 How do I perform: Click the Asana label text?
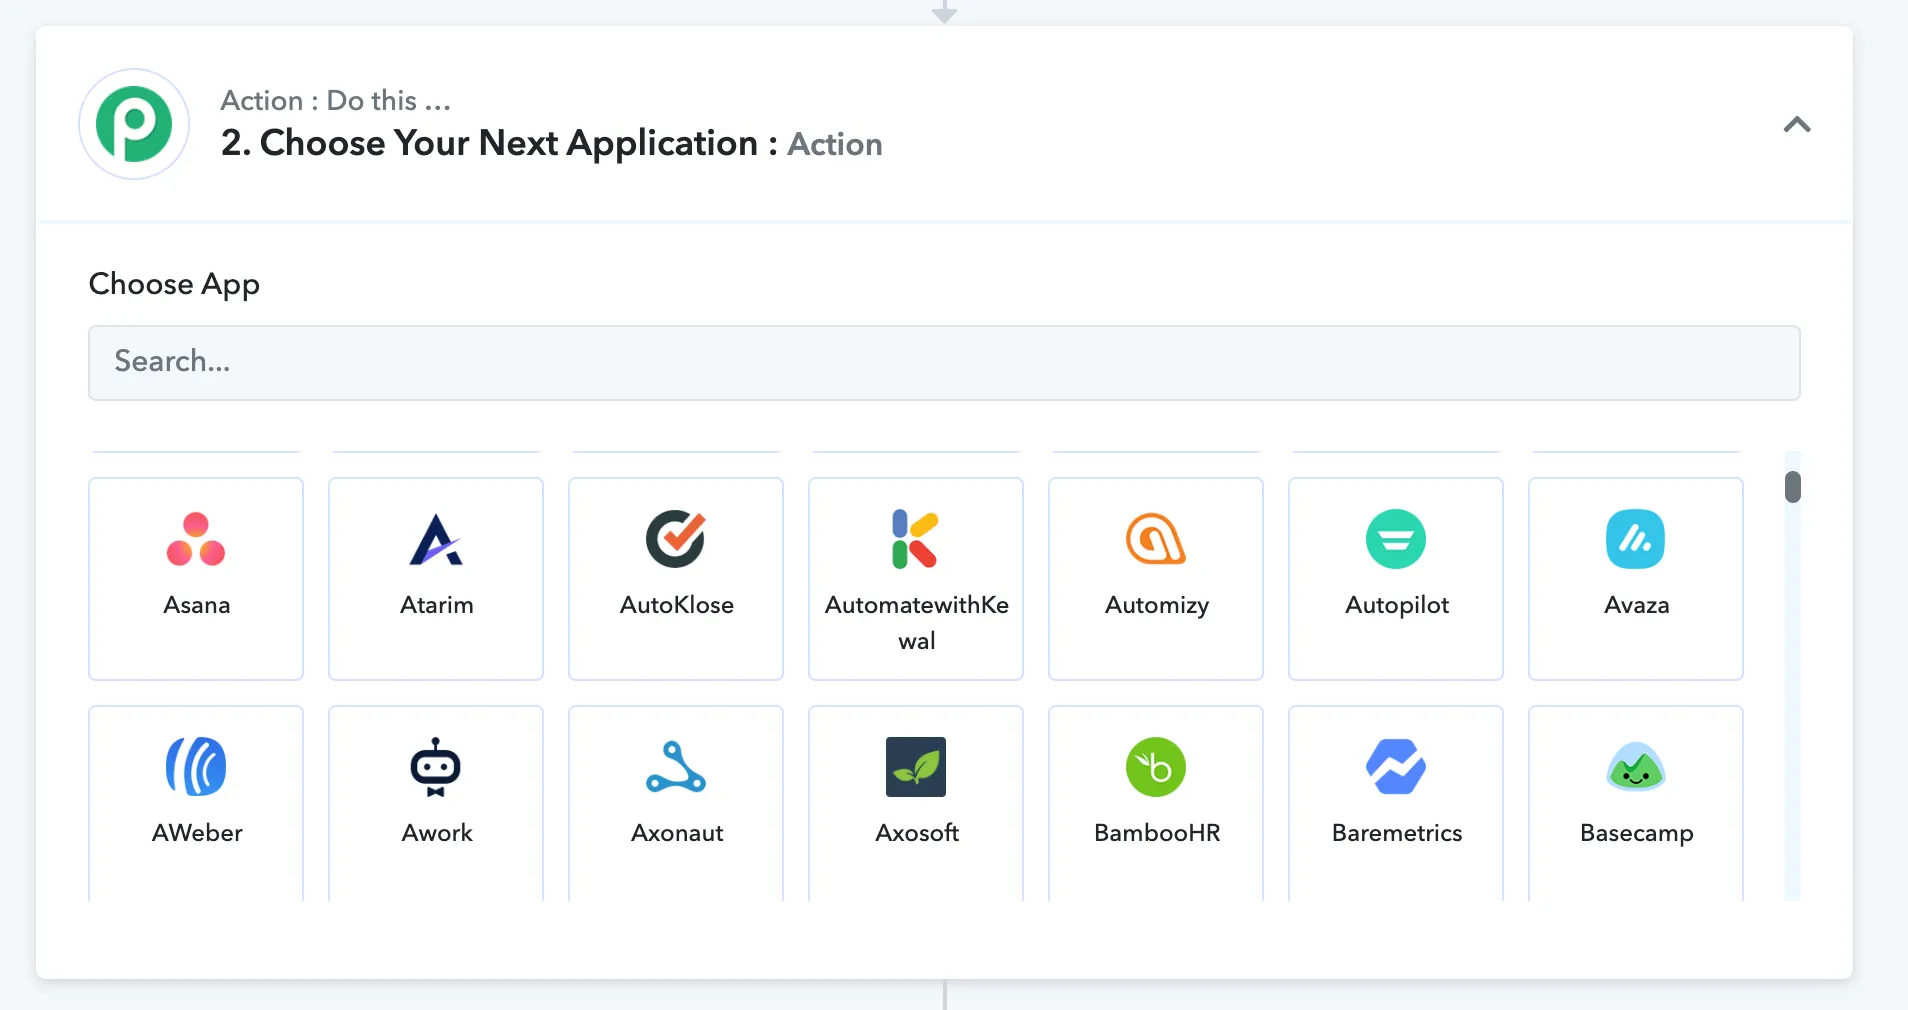(x=197, y=605)
